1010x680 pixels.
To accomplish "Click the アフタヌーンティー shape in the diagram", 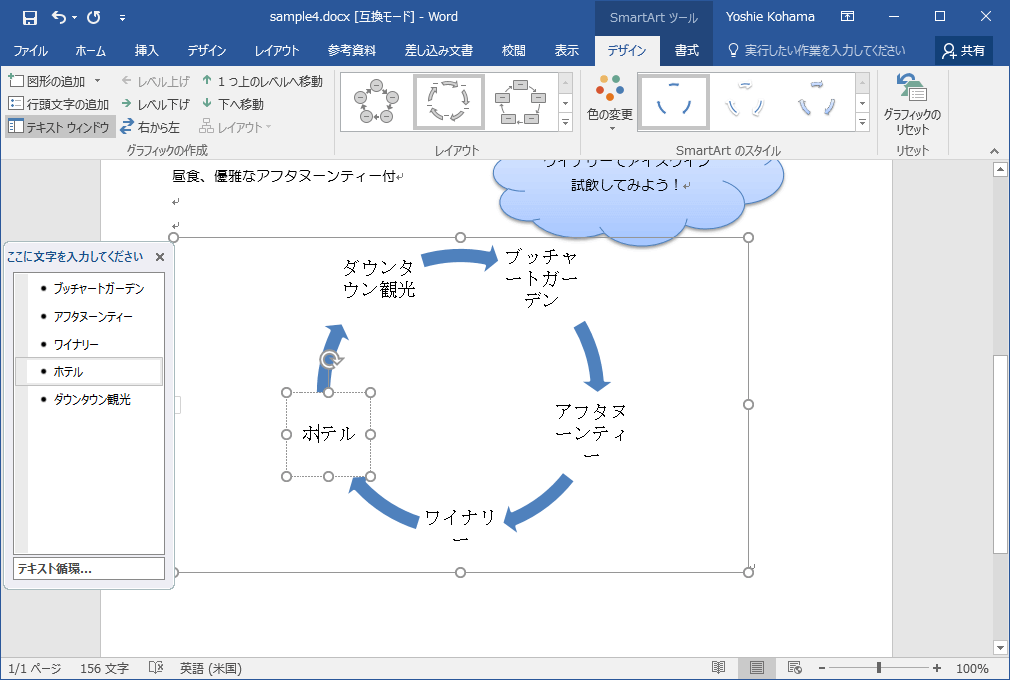I will coord(591,433).
